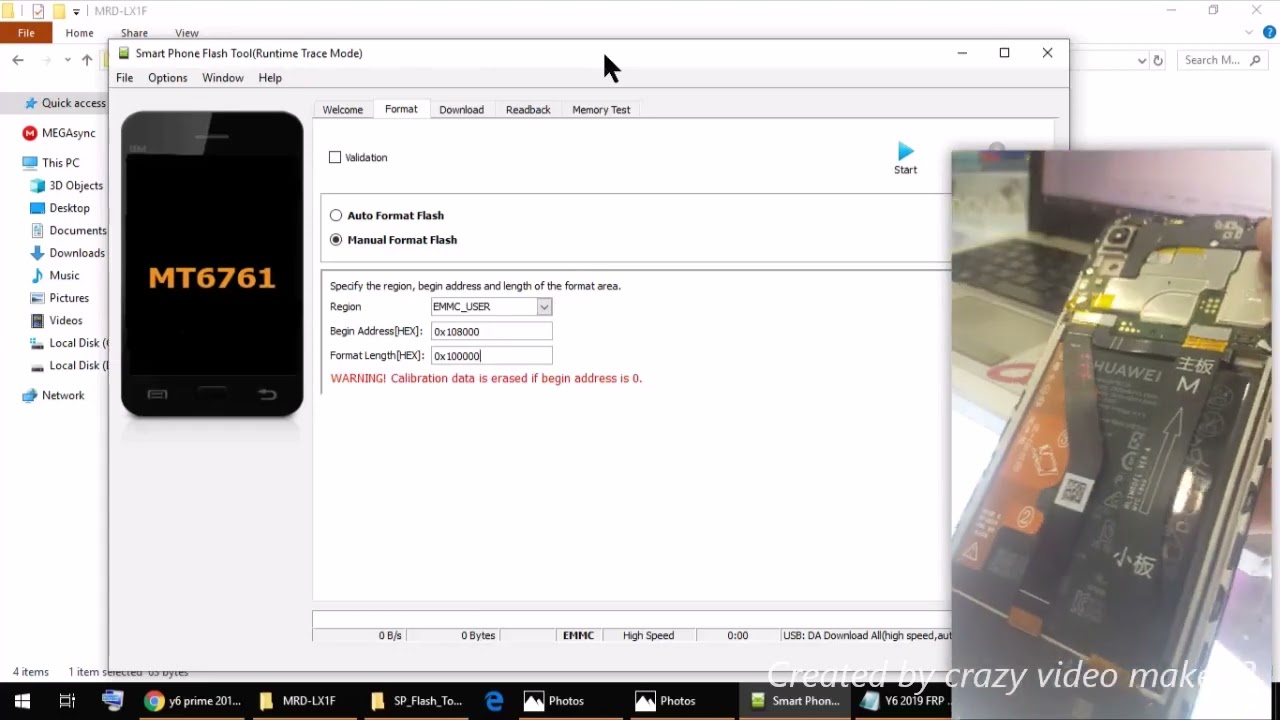Open Explorer's Home ribbon tab

[79, 33]
